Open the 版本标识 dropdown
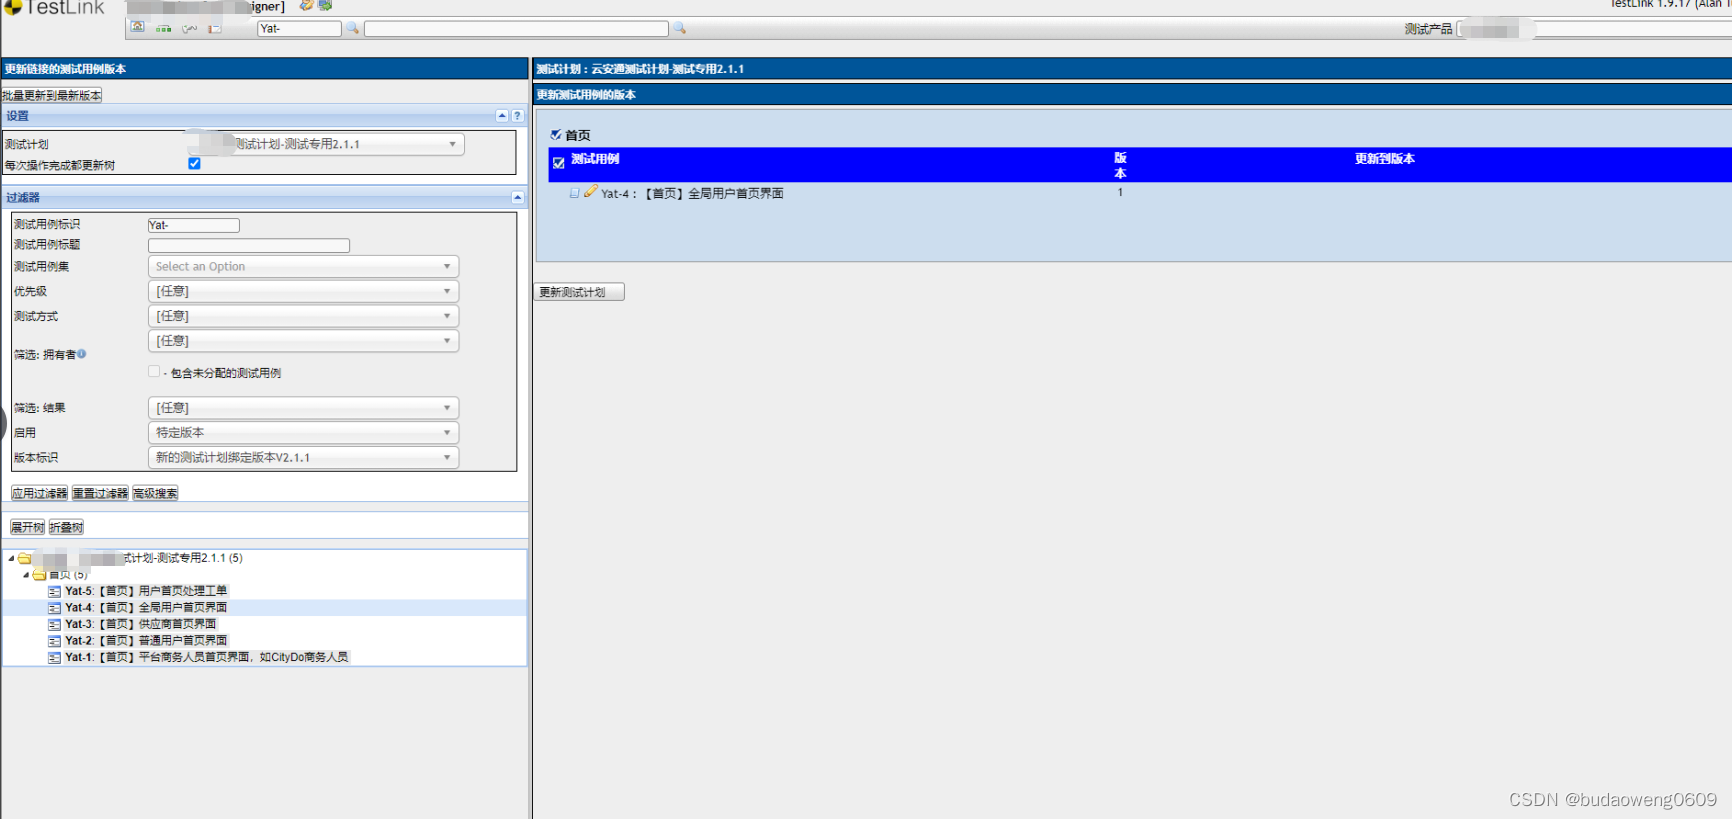The image size is (1732, 819). [303, 457]
